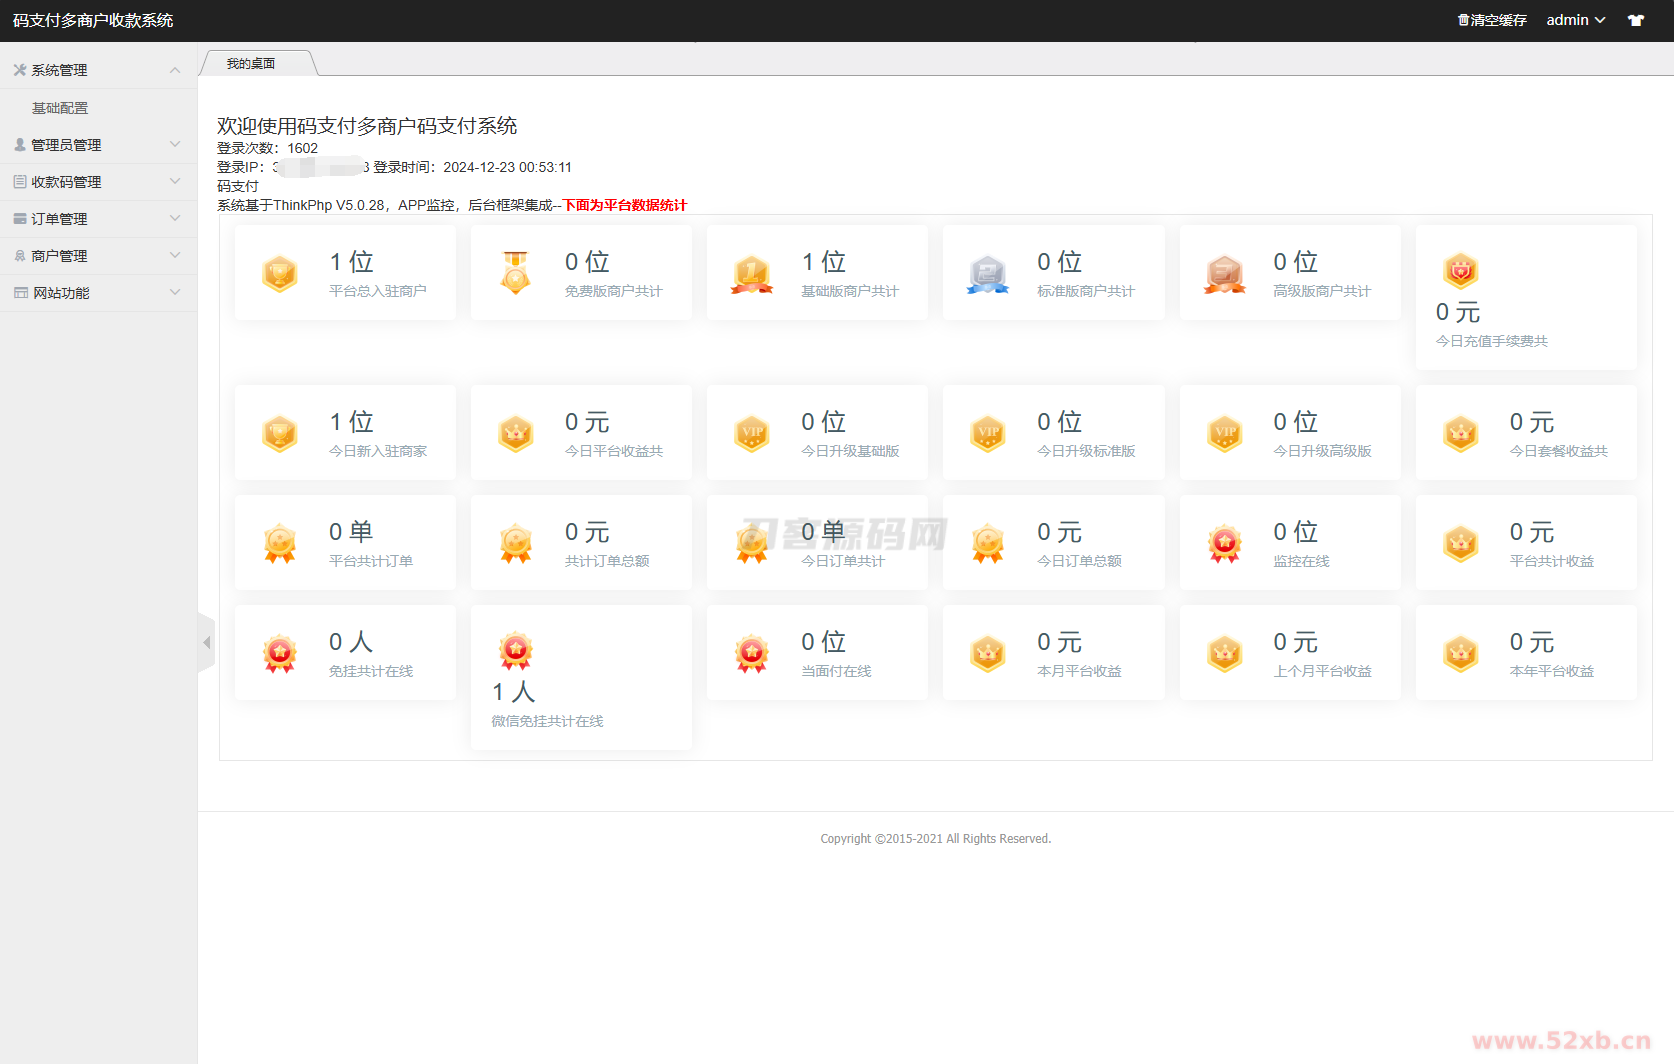Viewport: 1674px width, 1064px height.
Task: Select the 我的桌面 tab
Action: (x=251, y=64)
